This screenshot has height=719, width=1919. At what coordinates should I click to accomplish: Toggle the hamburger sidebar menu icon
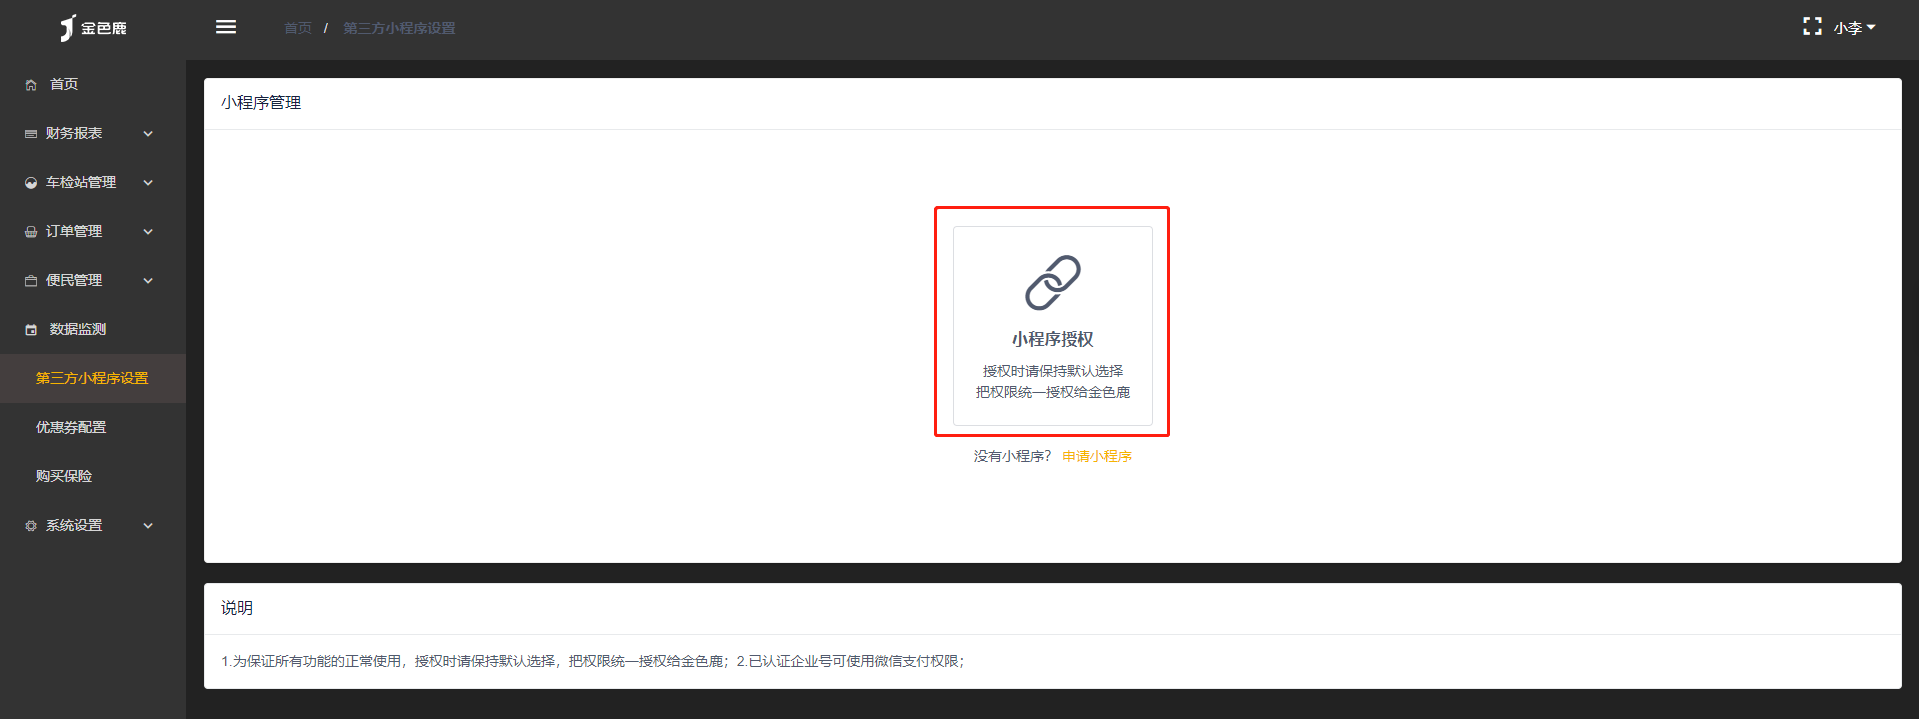tap(226, 27)
